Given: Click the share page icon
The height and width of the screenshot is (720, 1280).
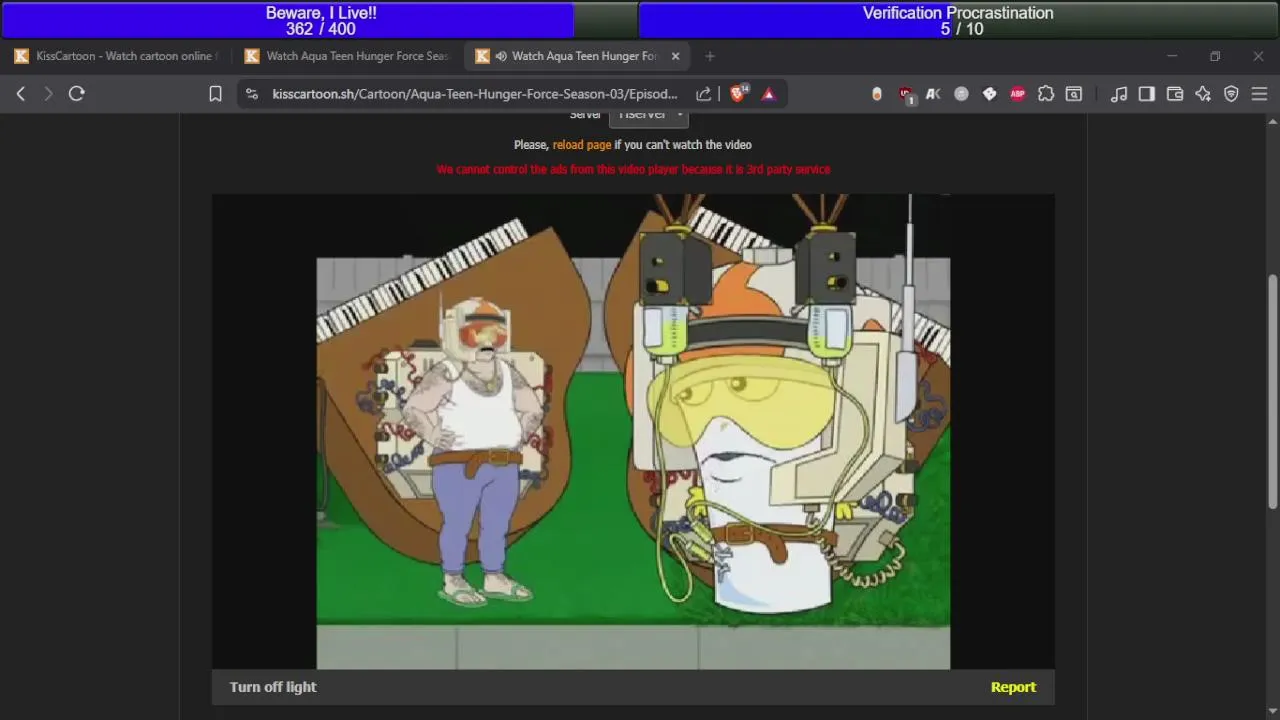Looking at the screenshot, I should [704, 94].
